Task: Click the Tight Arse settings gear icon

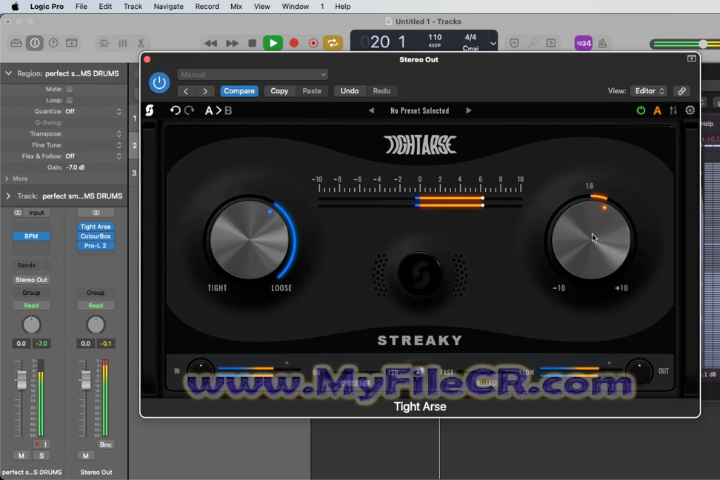Action: click(690, 110)
